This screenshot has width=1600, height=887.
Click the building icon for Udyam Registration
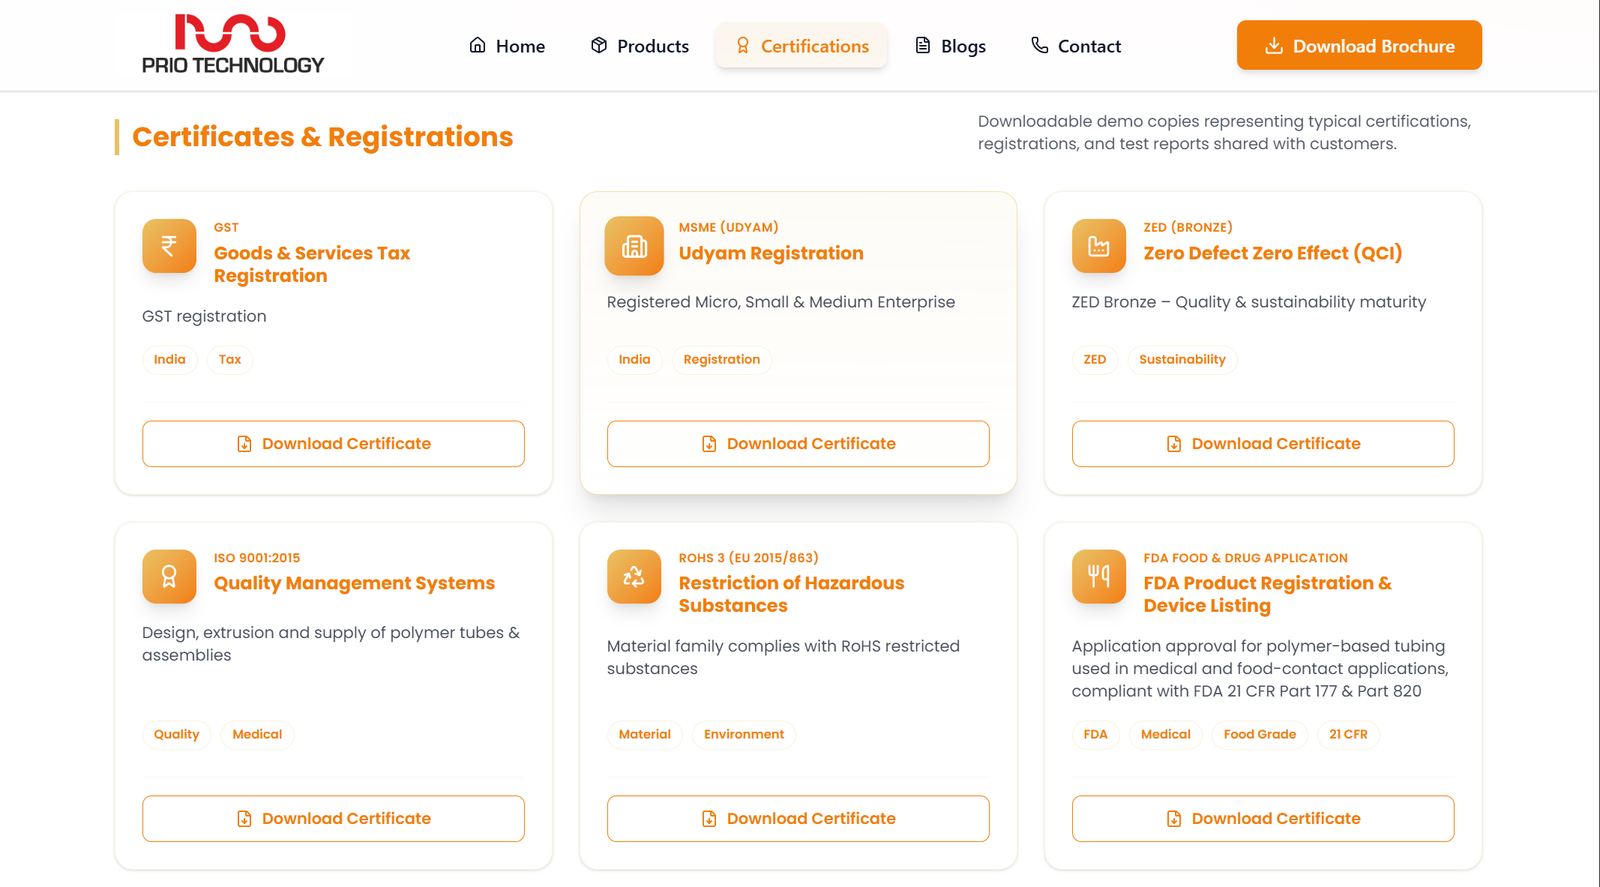click(634, 246)
